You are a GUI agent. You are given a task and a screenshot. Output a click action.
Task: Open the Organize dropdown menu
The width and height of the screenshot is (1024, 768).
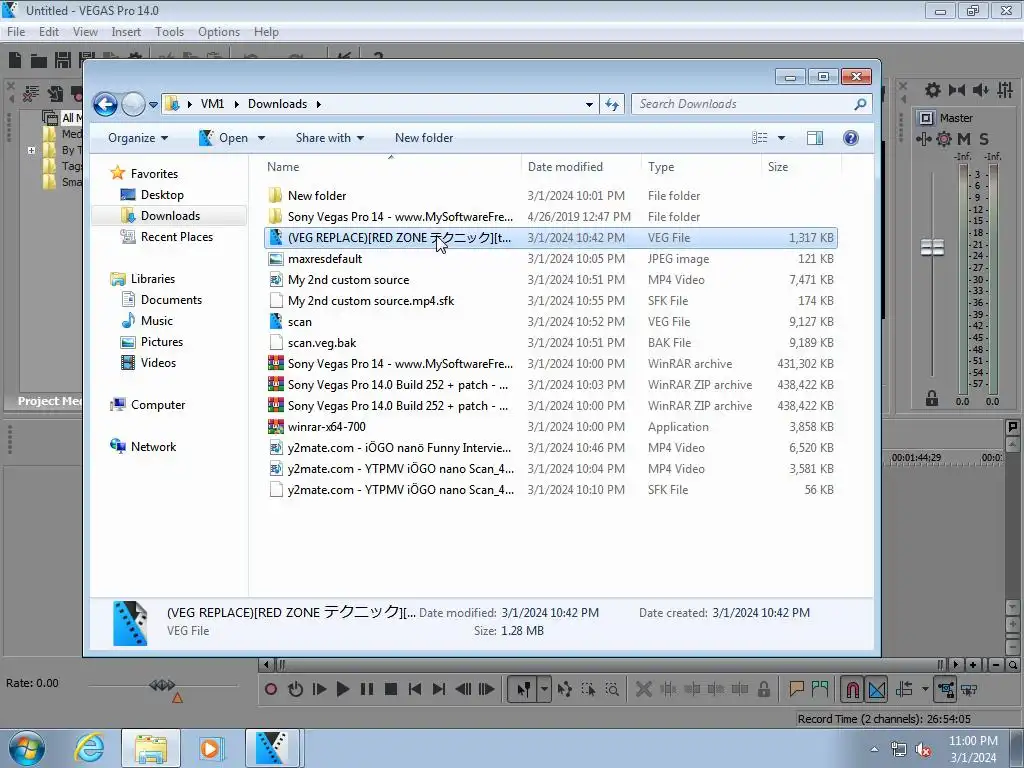[138, 138]
